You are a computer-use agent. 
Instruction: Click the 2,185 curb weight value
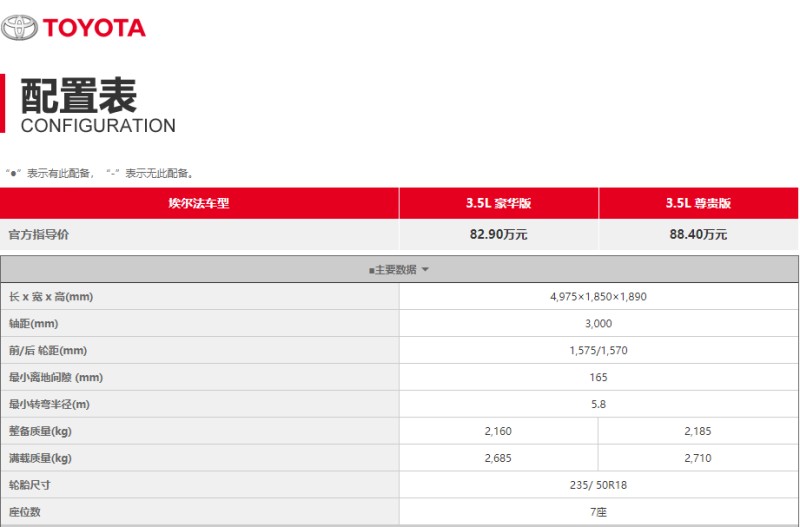[697, 431]
